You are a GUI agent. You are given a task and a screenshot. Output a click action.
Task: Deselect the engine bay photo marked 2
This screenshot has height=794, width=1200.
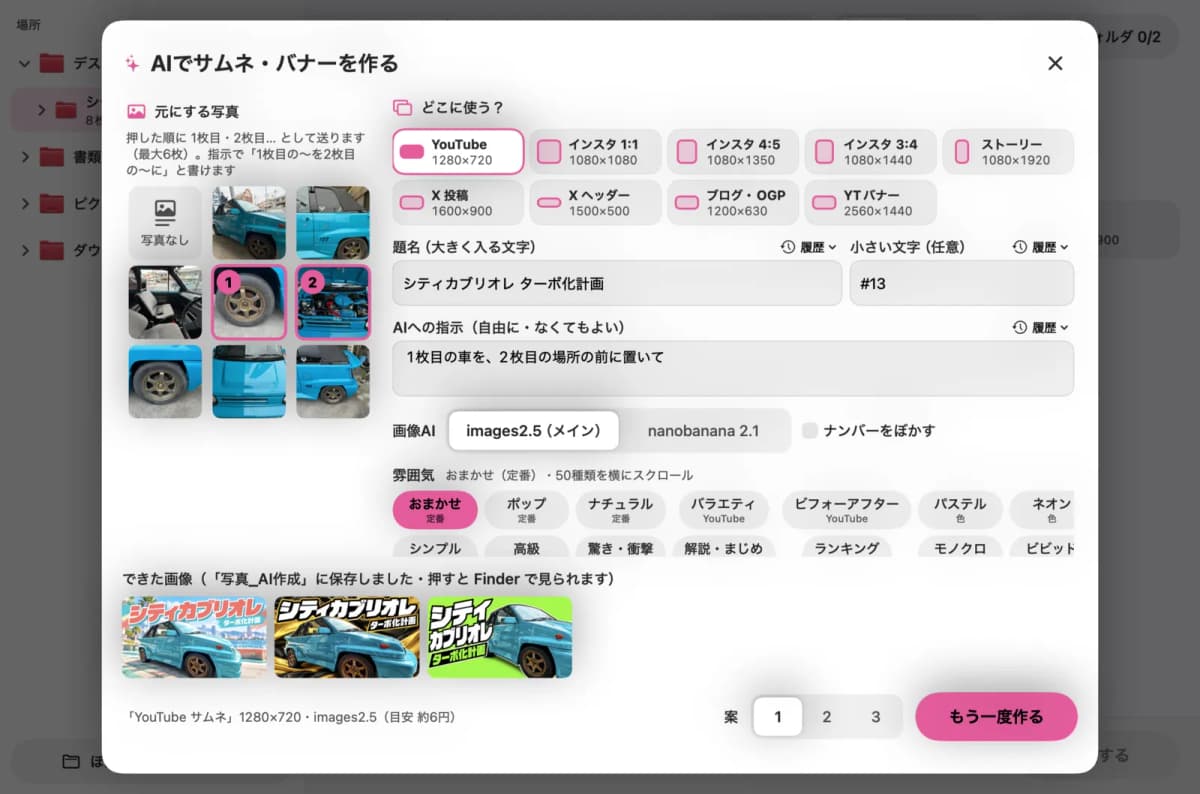coord(333,302)
